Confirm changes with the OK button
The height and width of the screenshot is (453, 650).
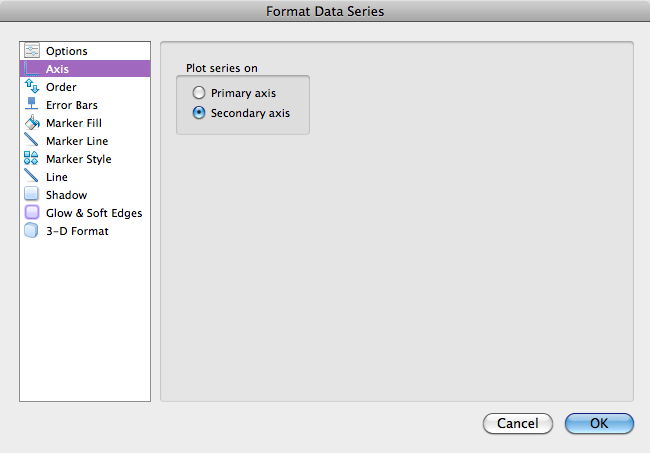click(598, 423)
